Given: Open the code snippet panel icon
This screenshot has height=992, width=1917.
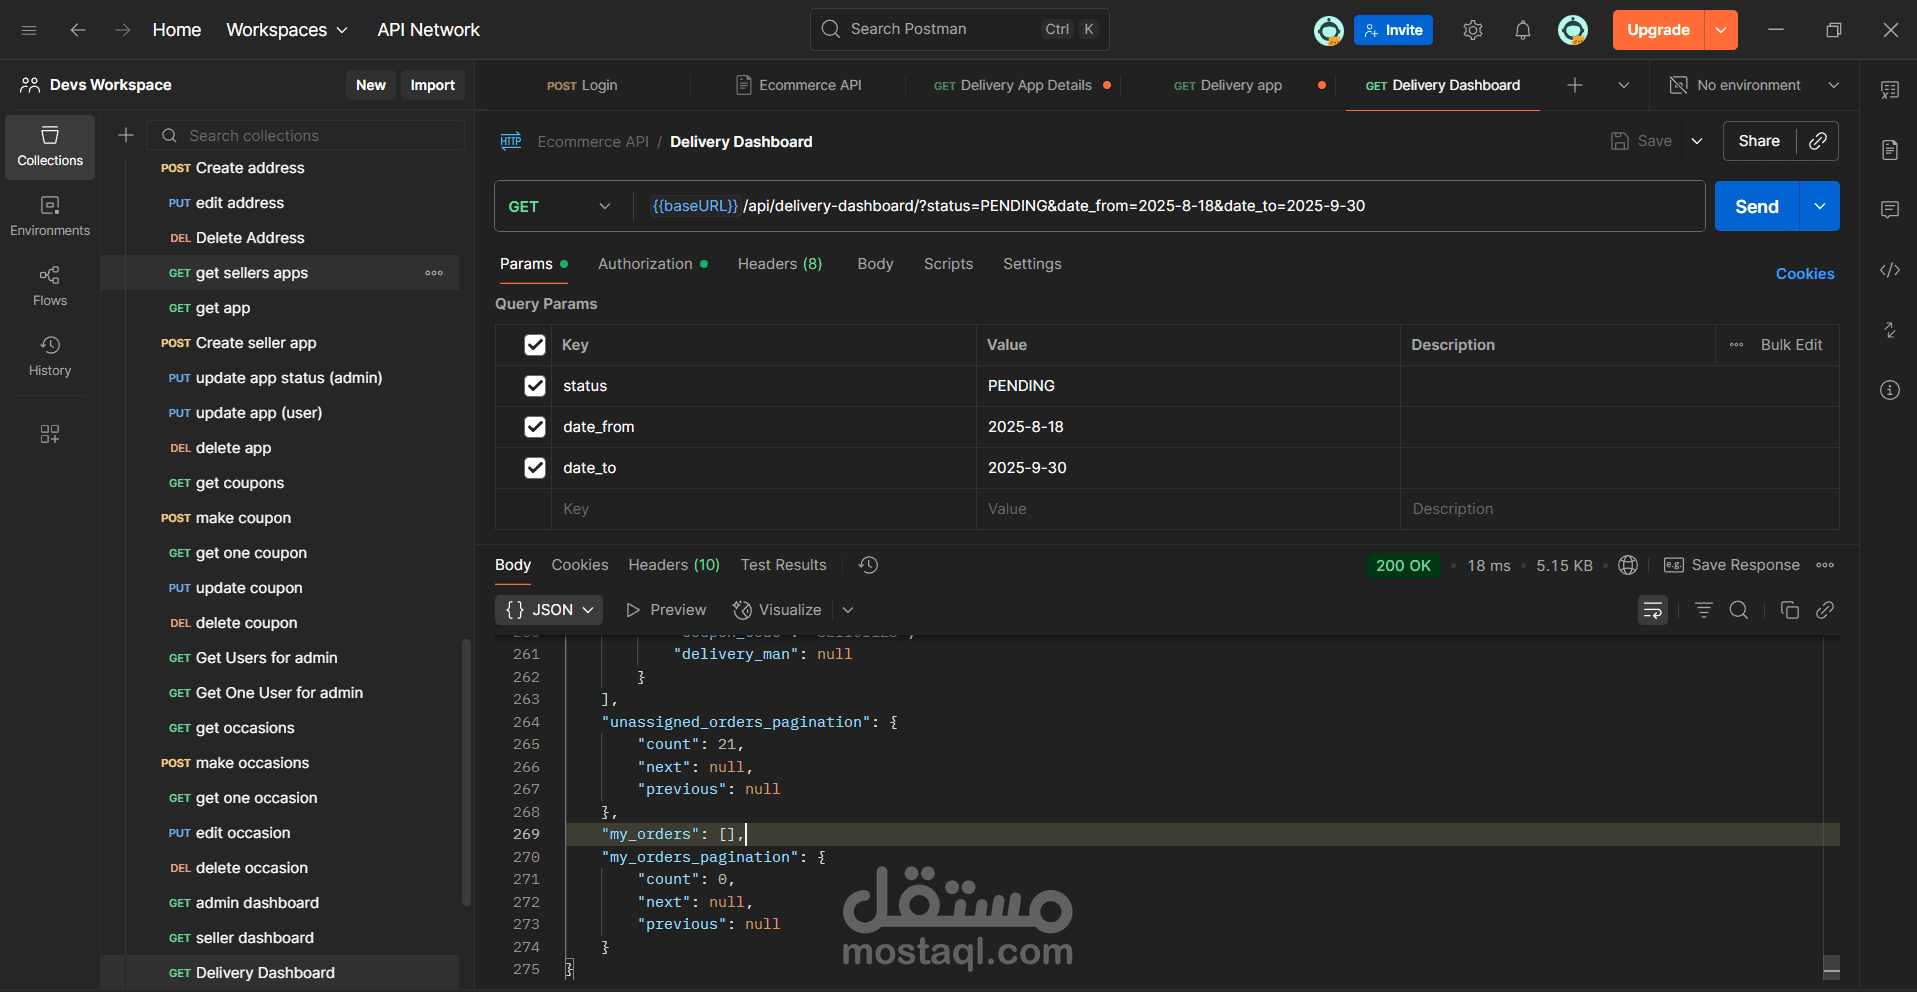Looking at the screenshot, I should pyautogui.click(x=1890, y=270).
